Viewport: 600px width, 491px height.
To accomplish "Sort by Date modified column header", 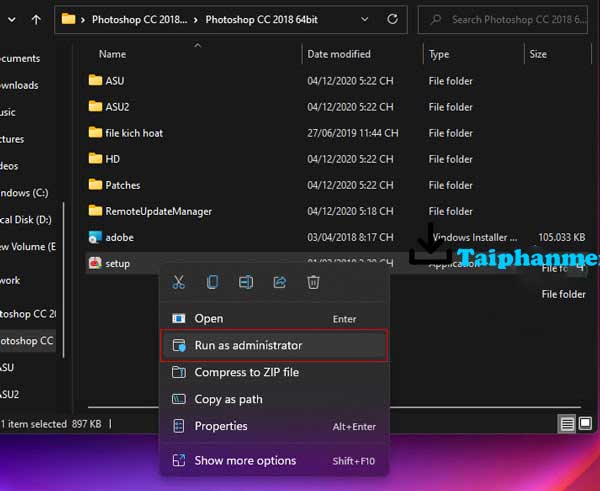I will (x=339, y=54).
